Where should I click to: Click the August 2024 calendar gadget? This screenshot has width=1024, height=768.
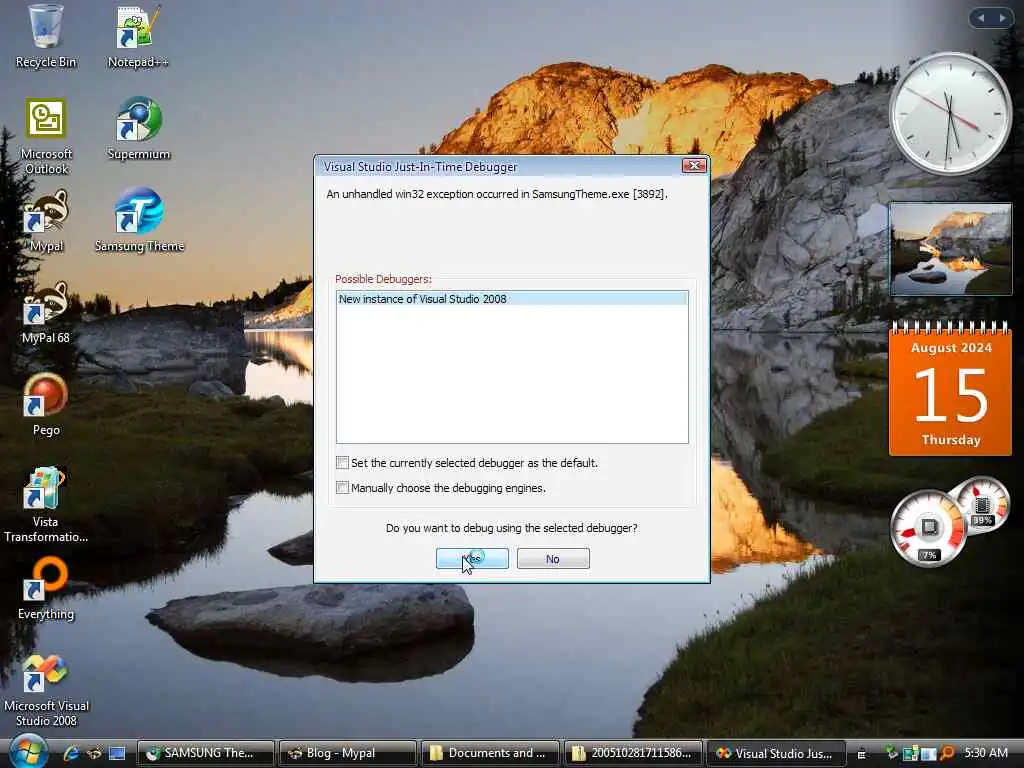(x=950, y=388)
